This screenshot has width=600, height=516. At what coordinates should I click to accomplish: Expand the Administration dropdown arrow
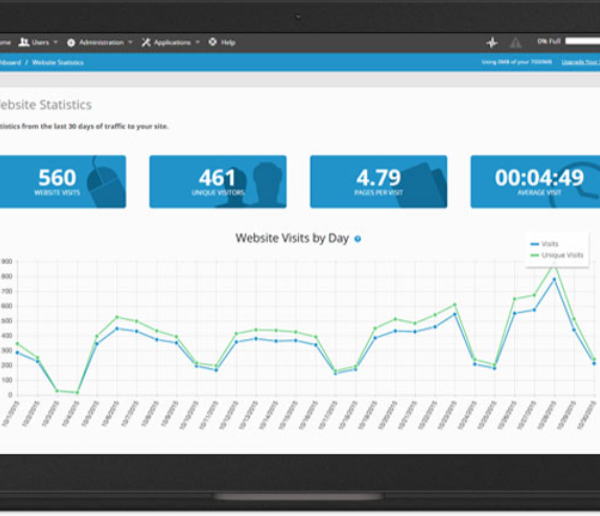pyautogui.click(x=130, y=42)
